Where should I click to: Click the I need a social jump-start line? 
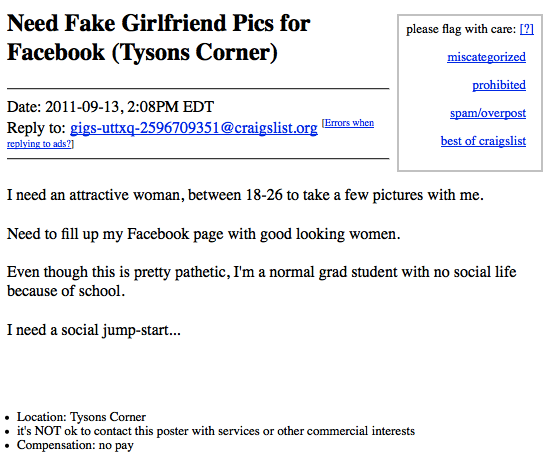pyautogui.click(x=94, y=330)
